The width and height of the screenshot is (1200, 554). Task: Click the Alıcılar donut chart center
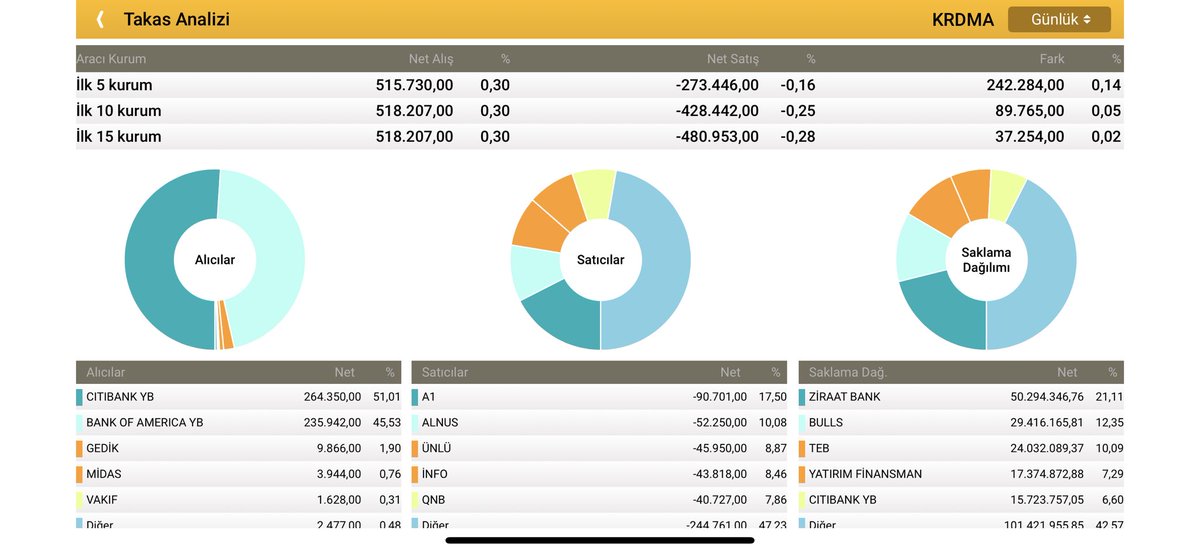pyautogui.click(x=214, y=260)
